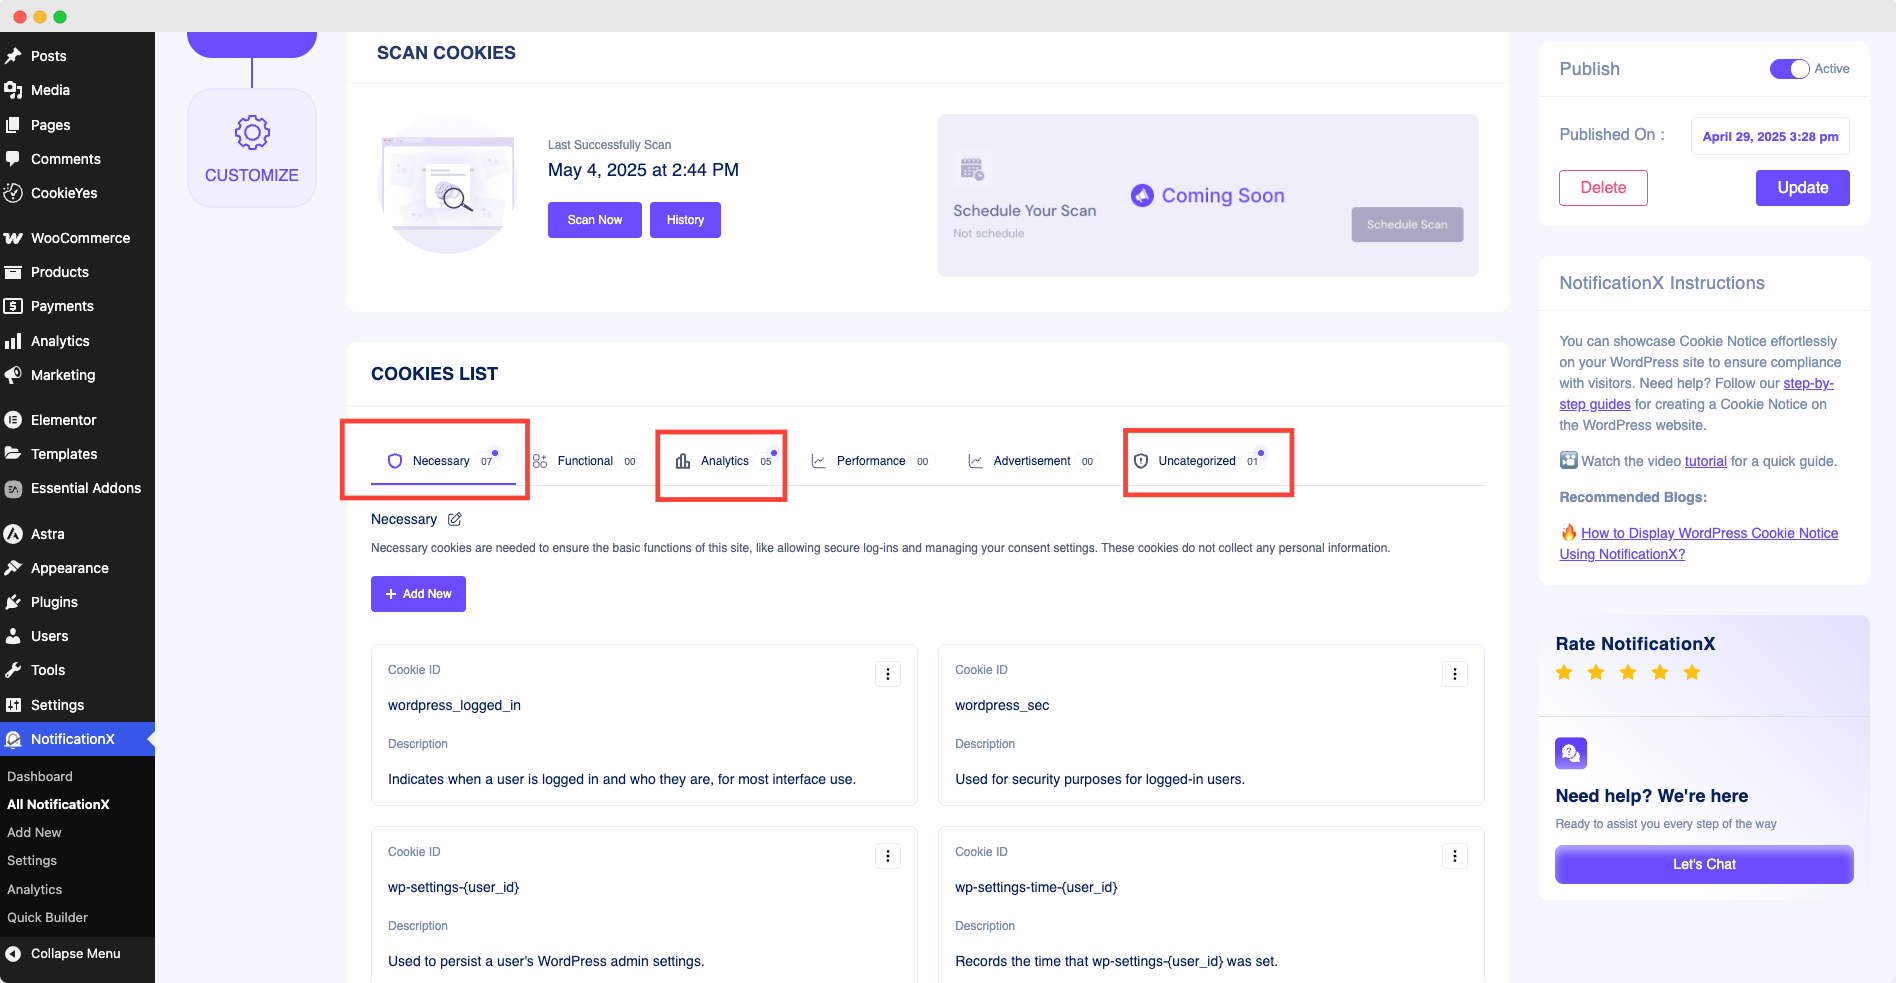Click the scan illustration thumbnail
Image resolution: width=1896 pixels, height=983 pixels.
[x=447, y=186]
